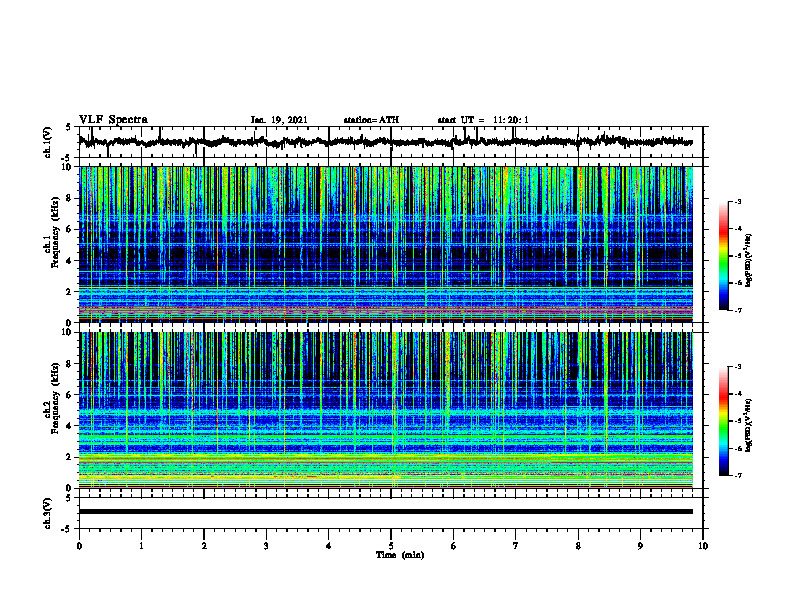Select the ch.1 spectrogram color bar

pos(723,255)
